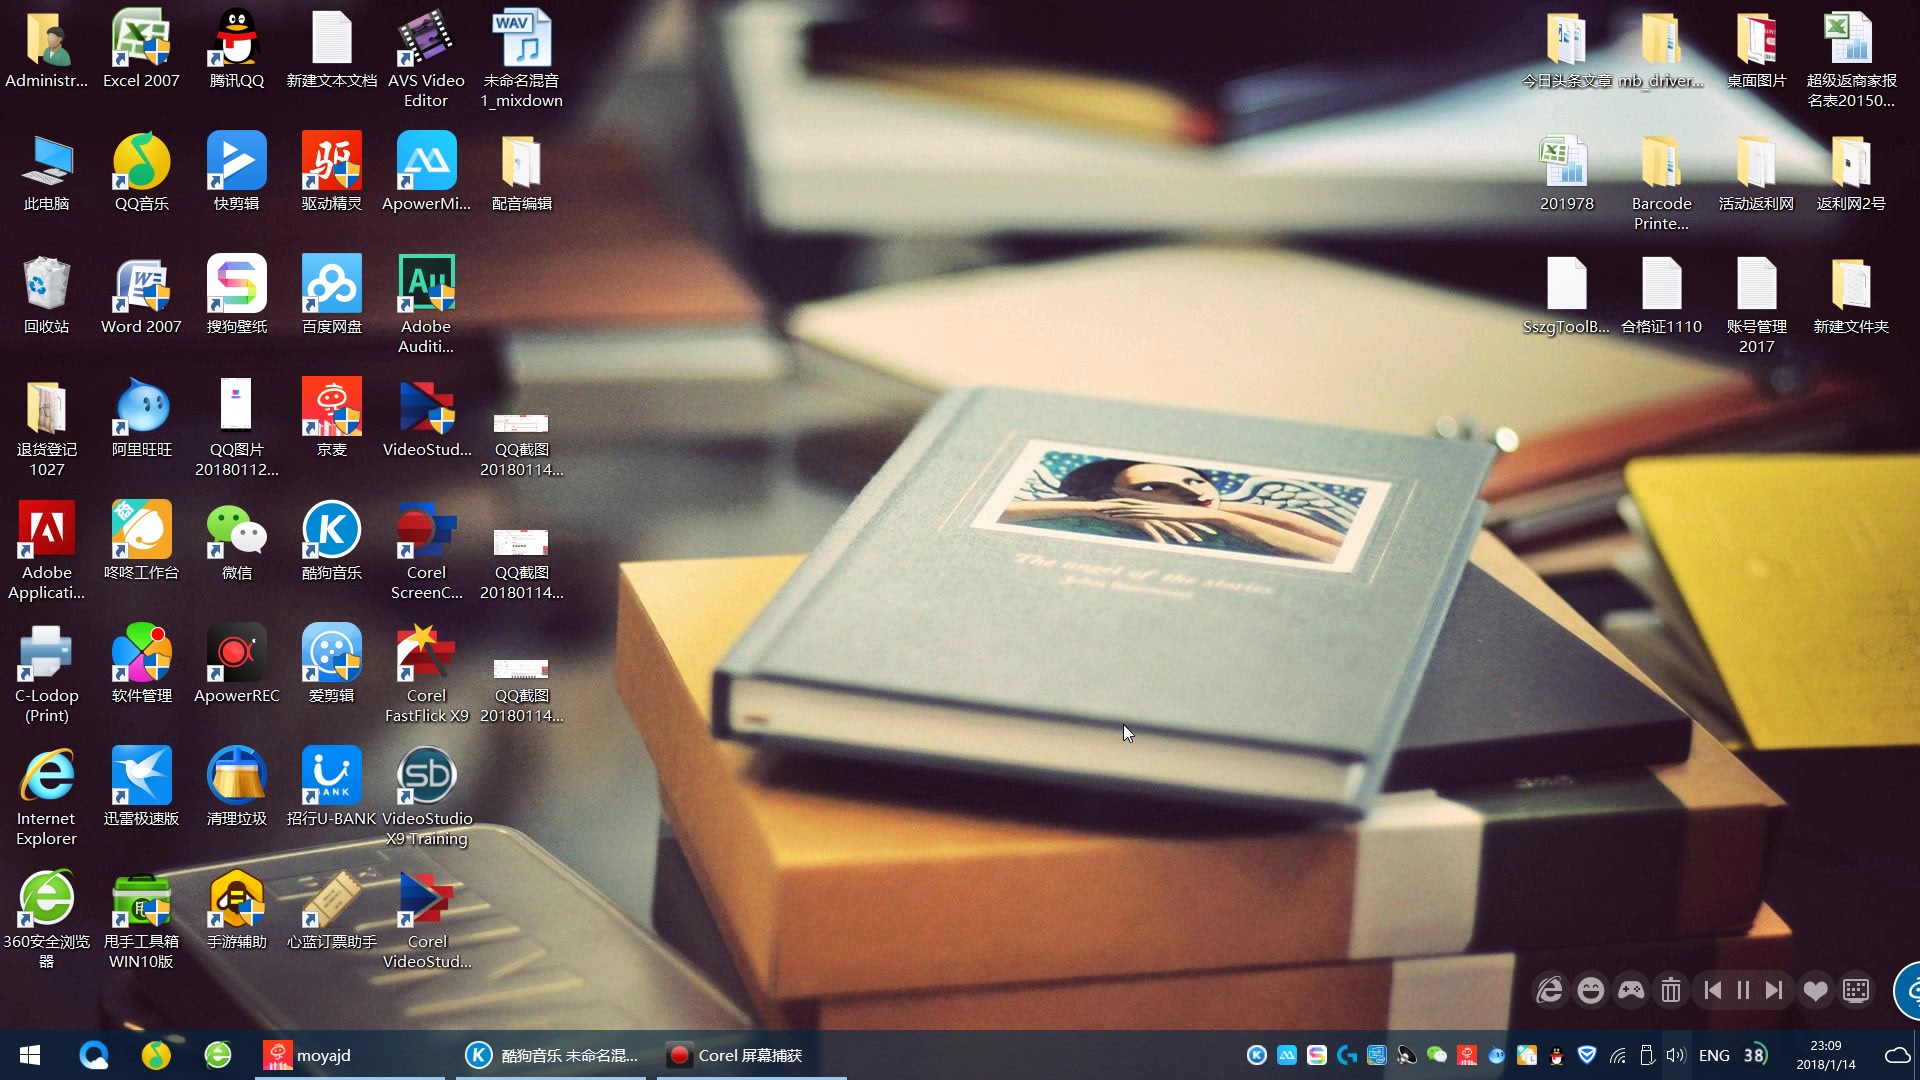Select the 201978 Excel file
This screenshot has width=1920, height=1080.
(x=1567, y=173)
